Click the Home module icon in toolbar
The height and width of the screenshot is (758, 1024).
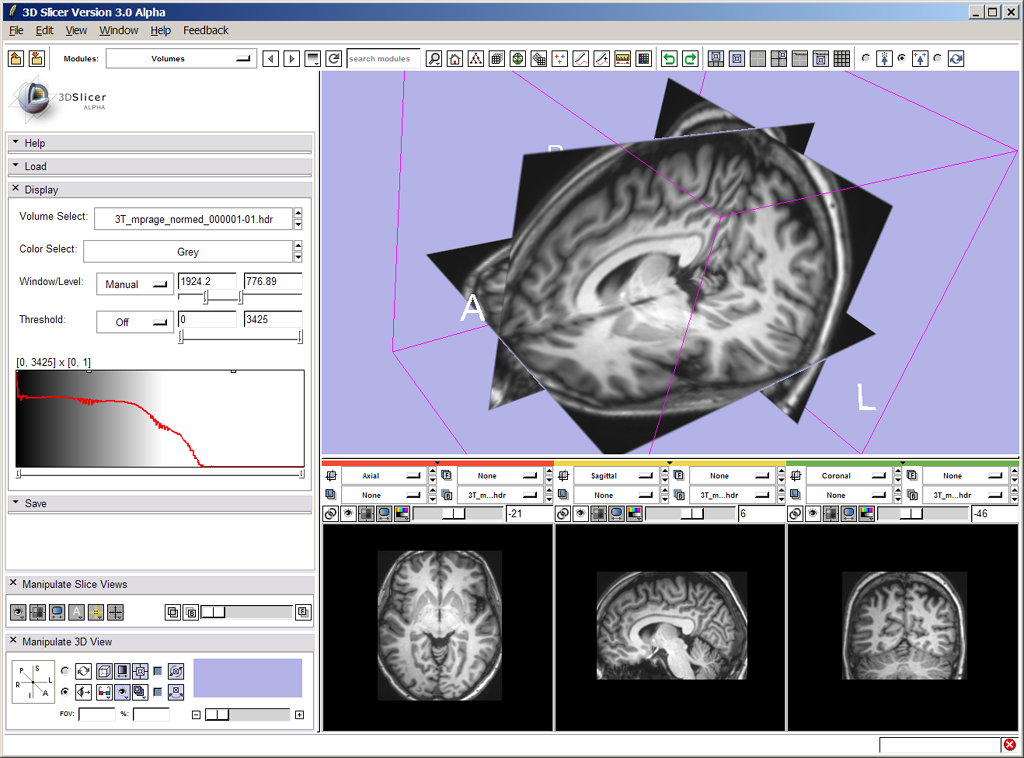click(x=454, y=59)
